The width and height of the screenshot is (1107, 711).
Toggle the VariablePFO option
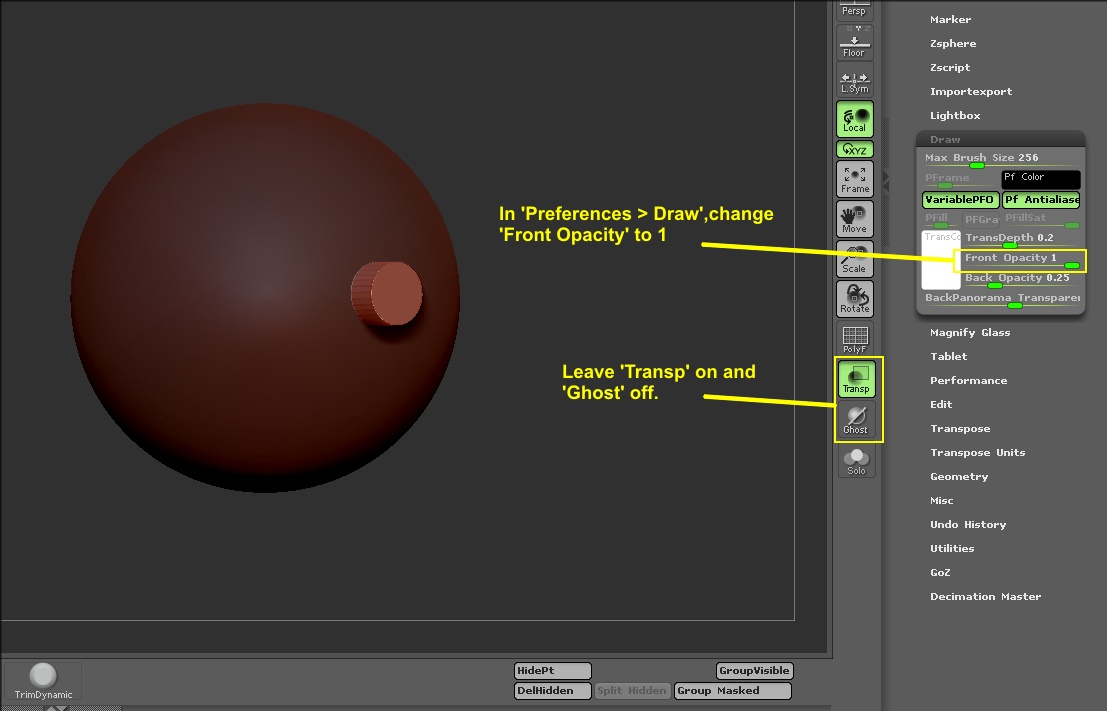coord(959,200)
